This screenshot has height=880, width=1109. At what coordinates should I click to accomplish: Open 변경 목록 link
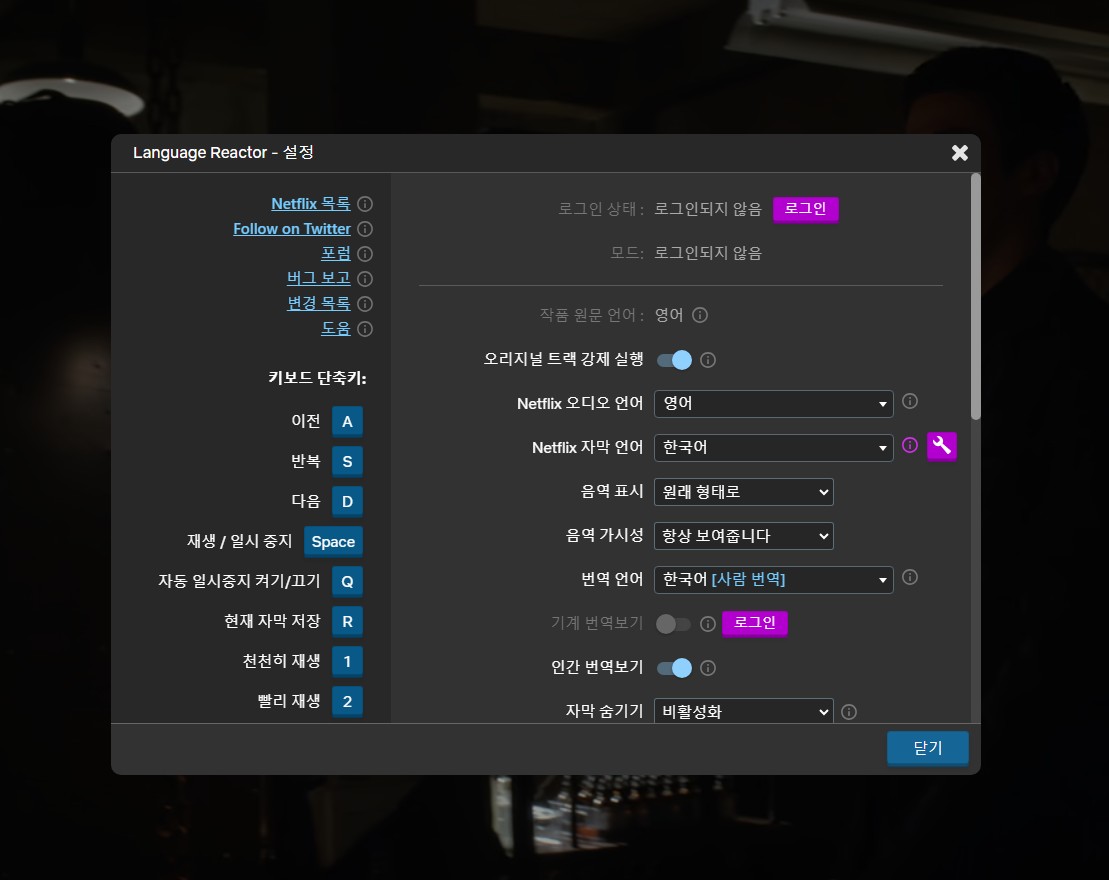[x=318, y=303]
